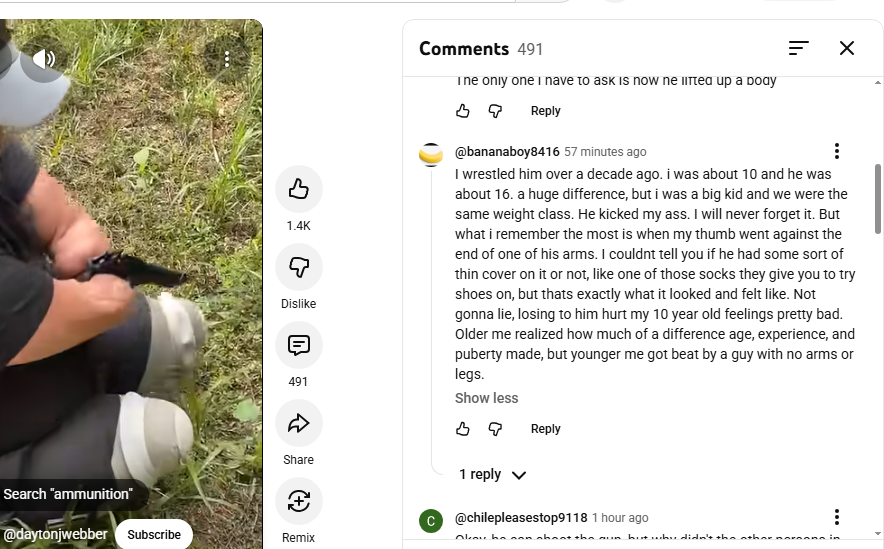Like the short with thumbs-up button
The height and width of the screenshot is (549, 884).
click(x=298, y=189)
